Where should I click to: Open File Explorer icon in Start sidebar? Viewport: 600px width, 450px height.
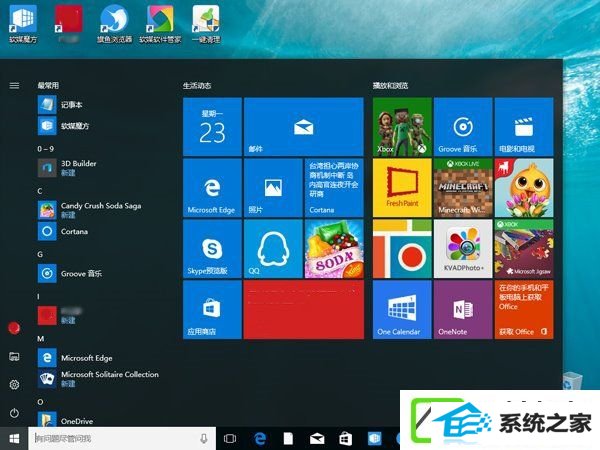(x=14, y=356)
